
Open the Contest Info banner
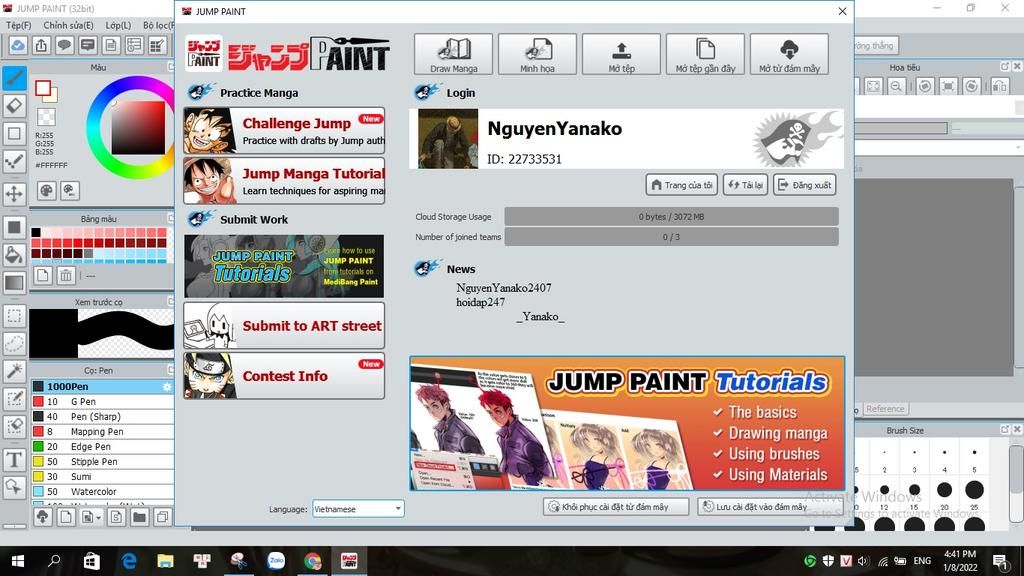pos(284,376)
